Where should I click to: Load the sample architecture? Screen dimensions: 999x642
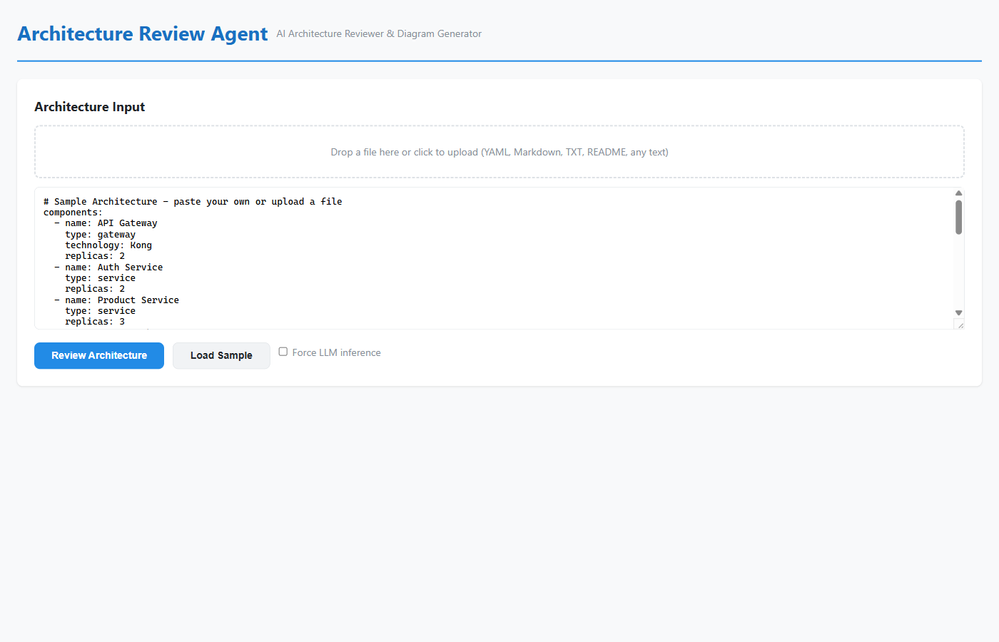point(221,355)
